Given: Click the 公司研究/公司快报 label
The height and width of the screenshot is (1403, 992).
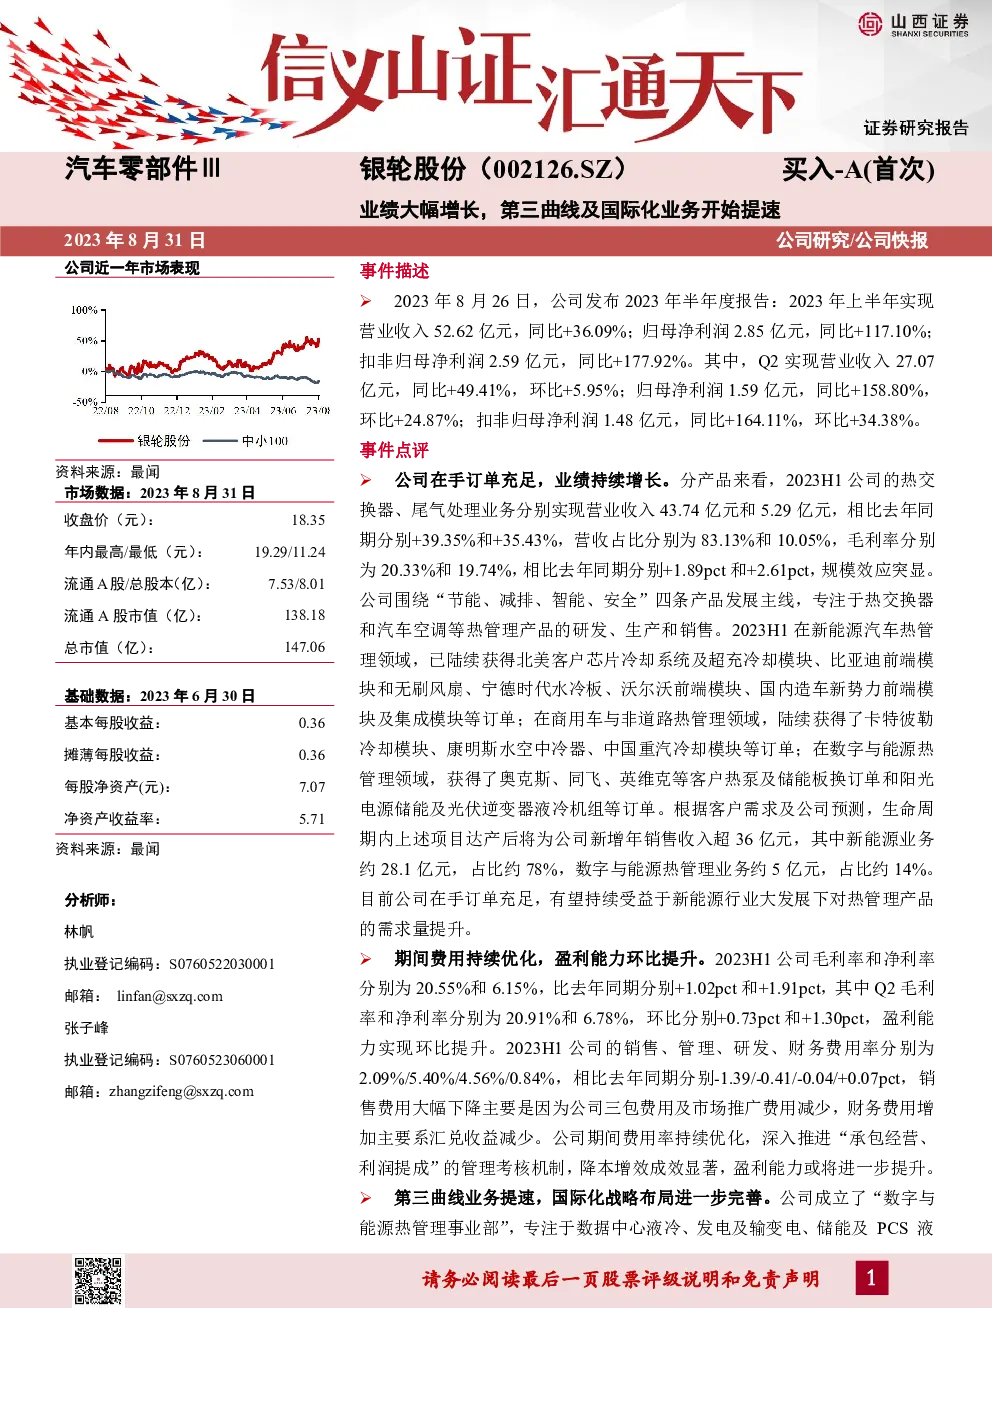Looking at the screenshot, I should pos(852,240).
